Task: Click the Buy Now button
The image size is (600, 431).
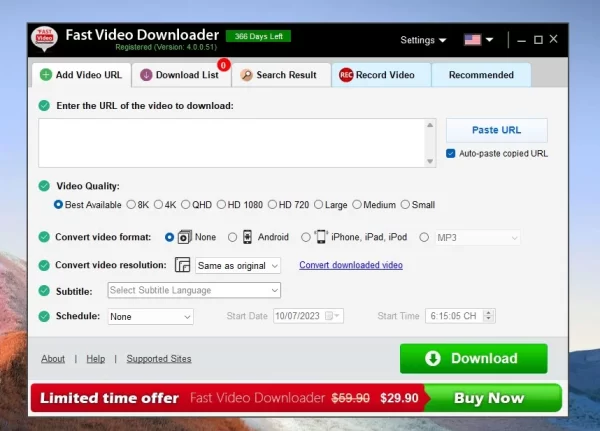Action: pyautogui.click(x=492, y=398)
